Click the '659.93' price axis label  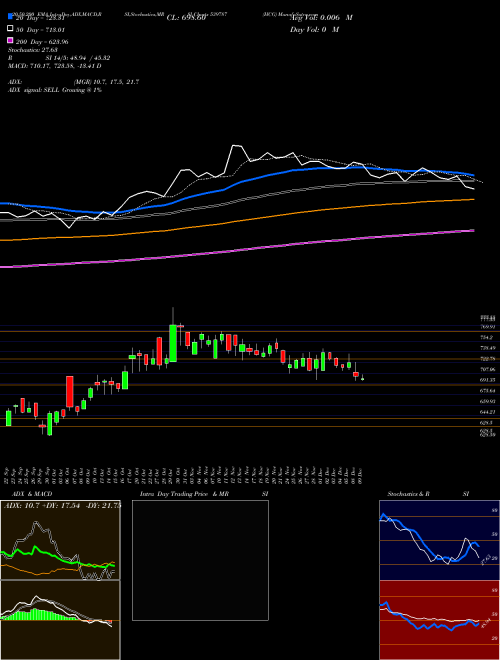(487, 401)
